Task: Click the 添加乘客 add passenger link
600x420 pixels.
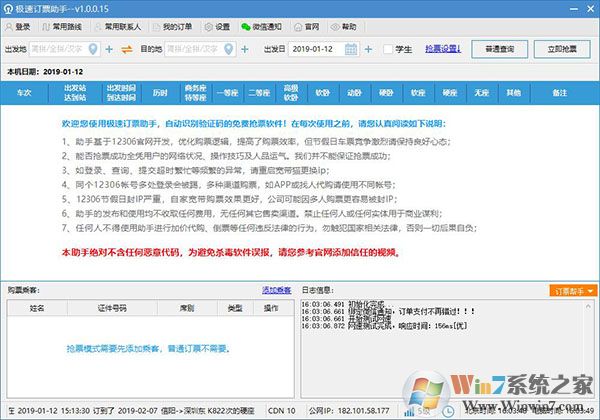Action: 276,290
